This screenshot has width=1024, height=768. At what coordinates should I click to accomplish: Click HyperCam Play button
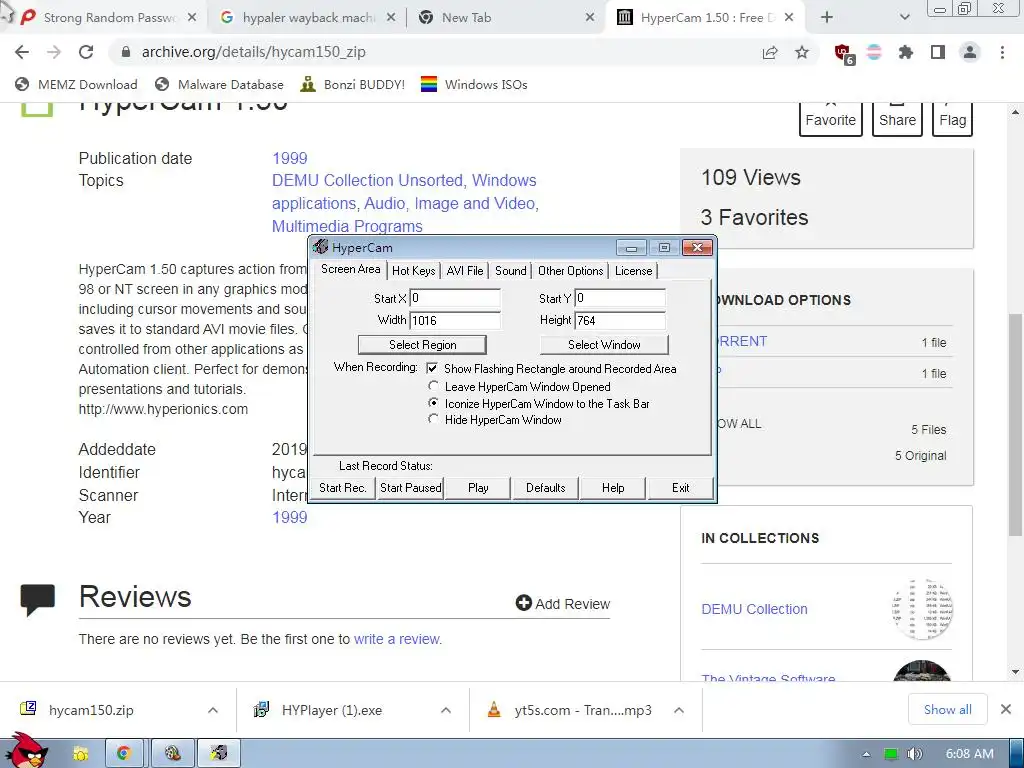[x=478, y=488]
